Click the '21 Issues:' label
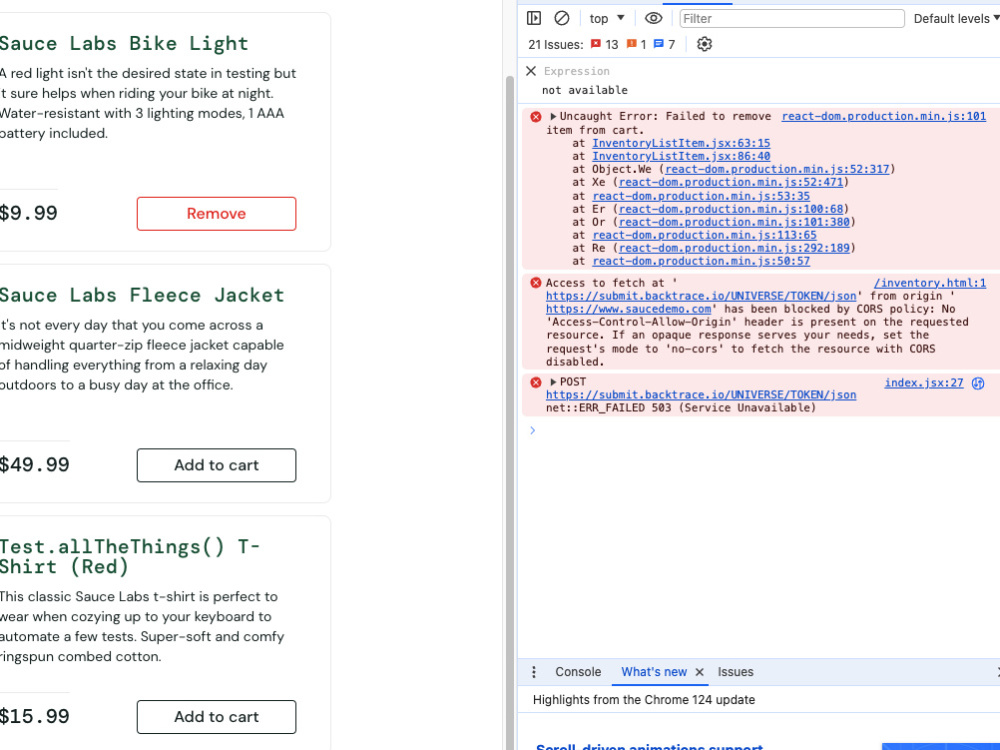 (x=555, y=44)
